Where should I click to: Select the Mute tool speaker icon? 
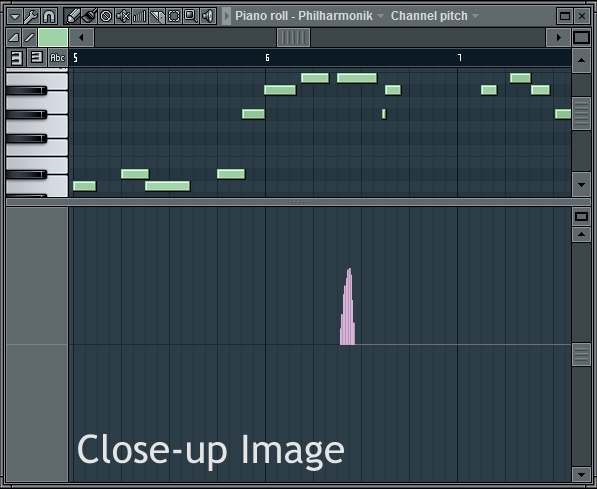(123, 16)
